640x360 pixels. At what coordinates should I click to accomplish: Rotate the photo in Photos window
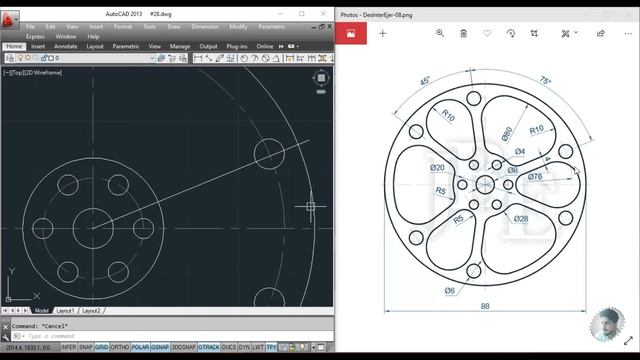pyautogui.click(x=511, y=33)
